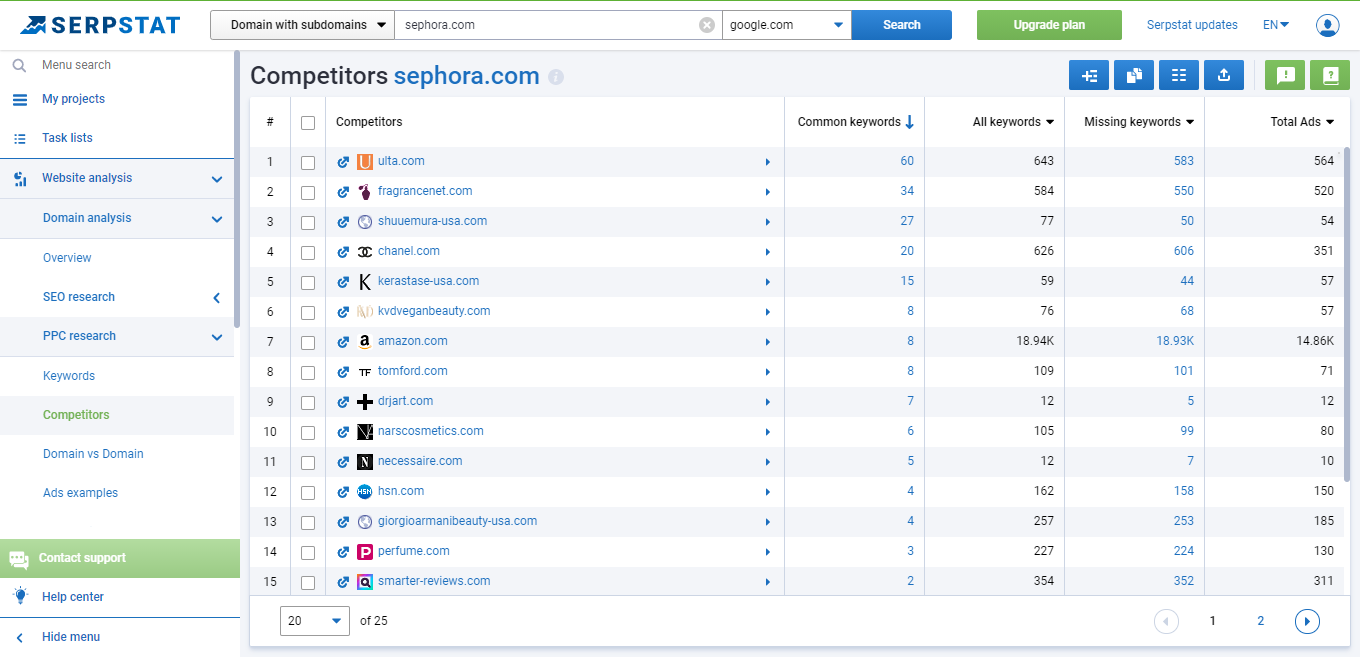Open Ads examples menu item
The height and width of the screenshot is (657, 1360).
[80, 493]
